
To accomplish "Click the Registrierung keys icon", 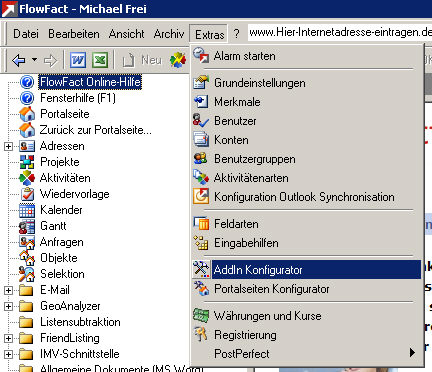I will [201, 334].
